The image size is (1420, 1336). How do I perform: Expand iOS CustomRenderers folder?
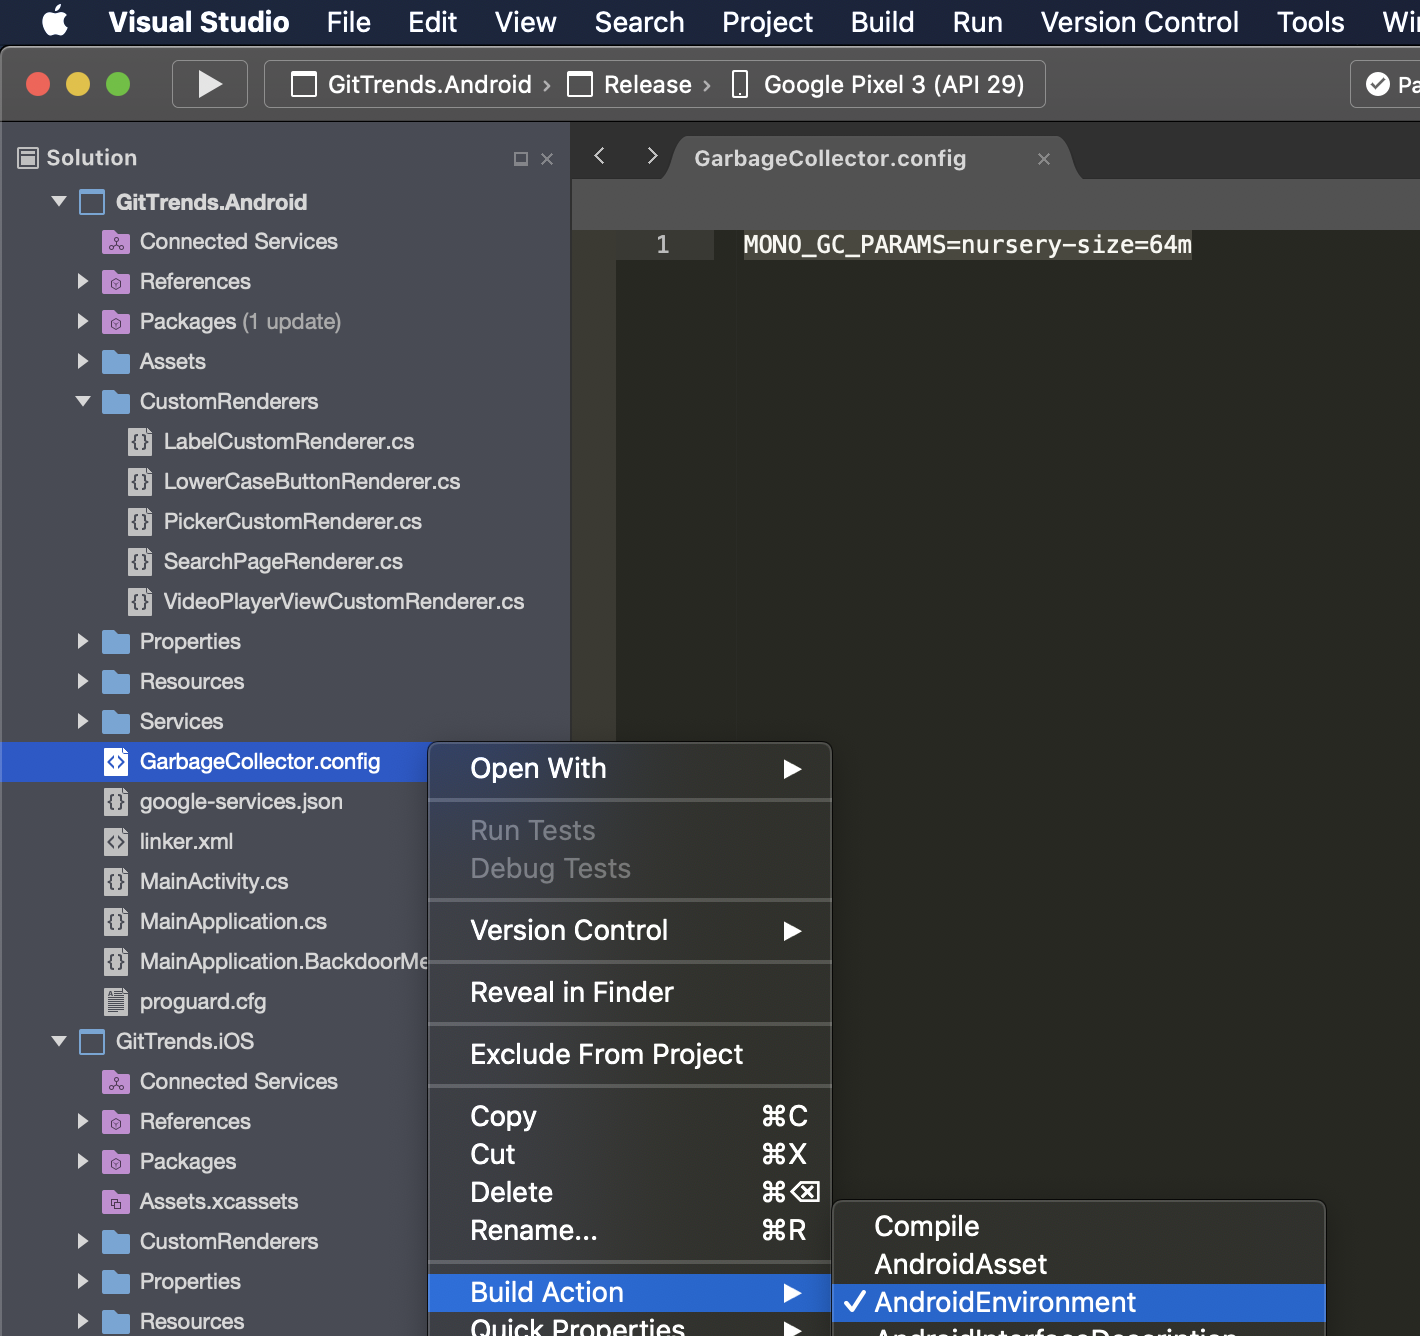click(x=83, y=1242)
